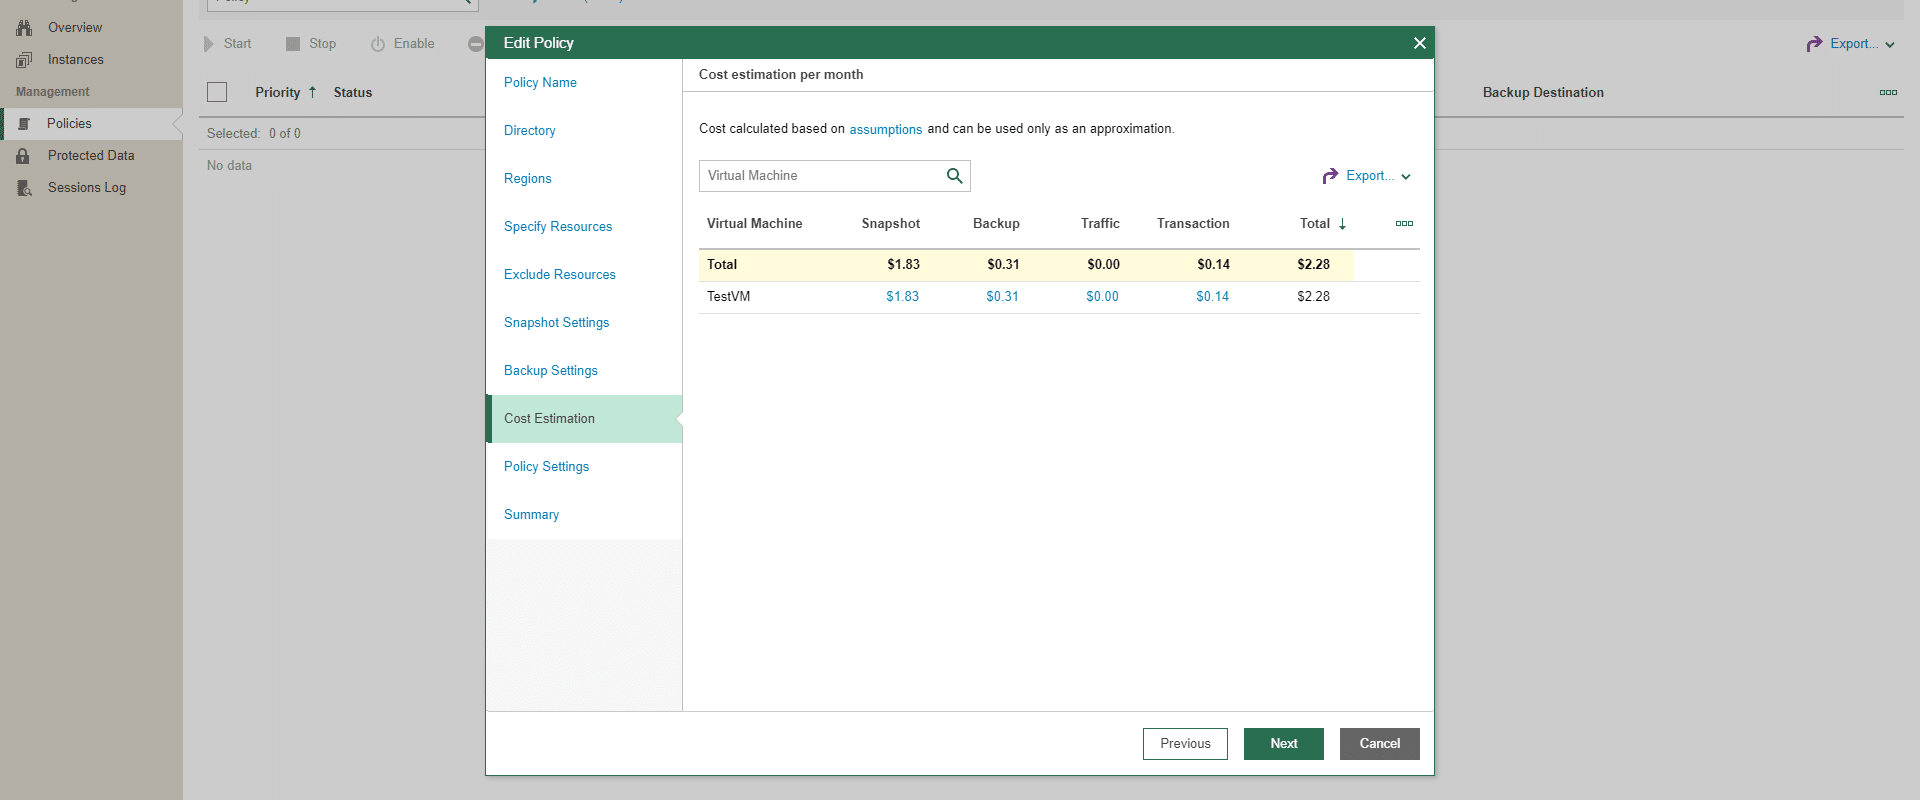Expand the dialog Export dropdown chevron
Screen dimensions: 1920x800
[x=1406, y=177]
